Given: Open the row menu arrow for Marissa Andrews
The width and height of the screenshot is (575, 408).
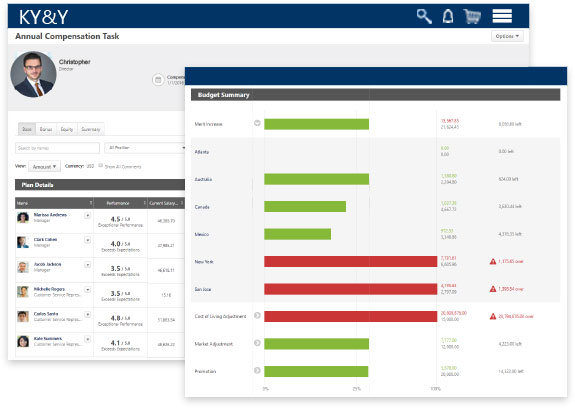Looking at the screenshot, I should 87,216.
